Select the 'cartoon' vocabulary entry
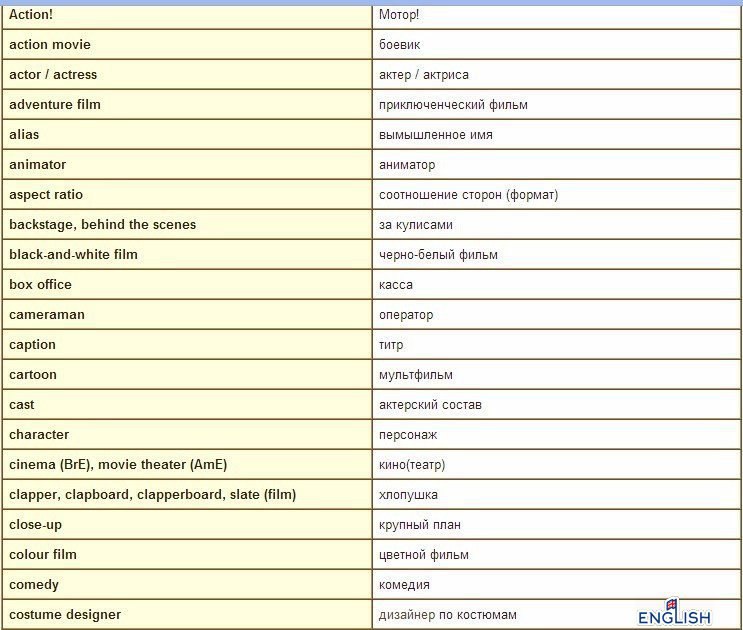This screenshot has height=630, width=743. (x=33, y=375)
